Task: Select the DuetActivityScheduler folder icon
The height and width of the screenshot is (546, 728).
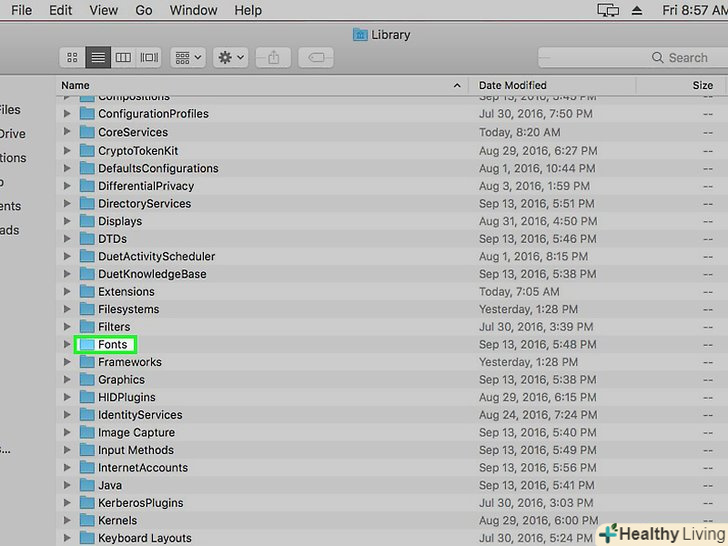Action: coord(87,256)
